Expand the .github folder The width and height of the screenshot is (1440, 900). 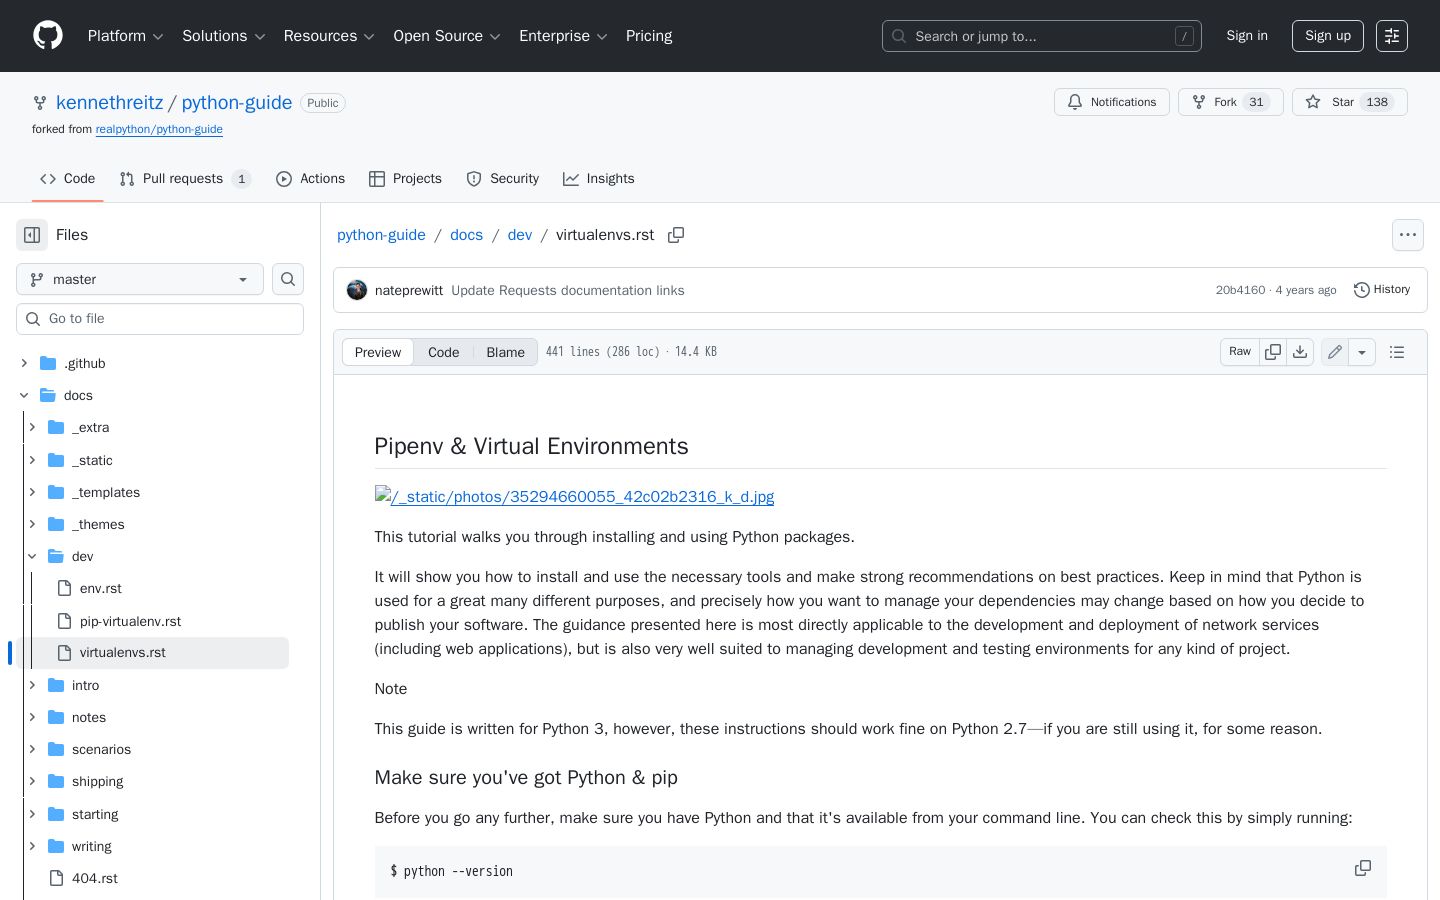(x=24, y=363)
